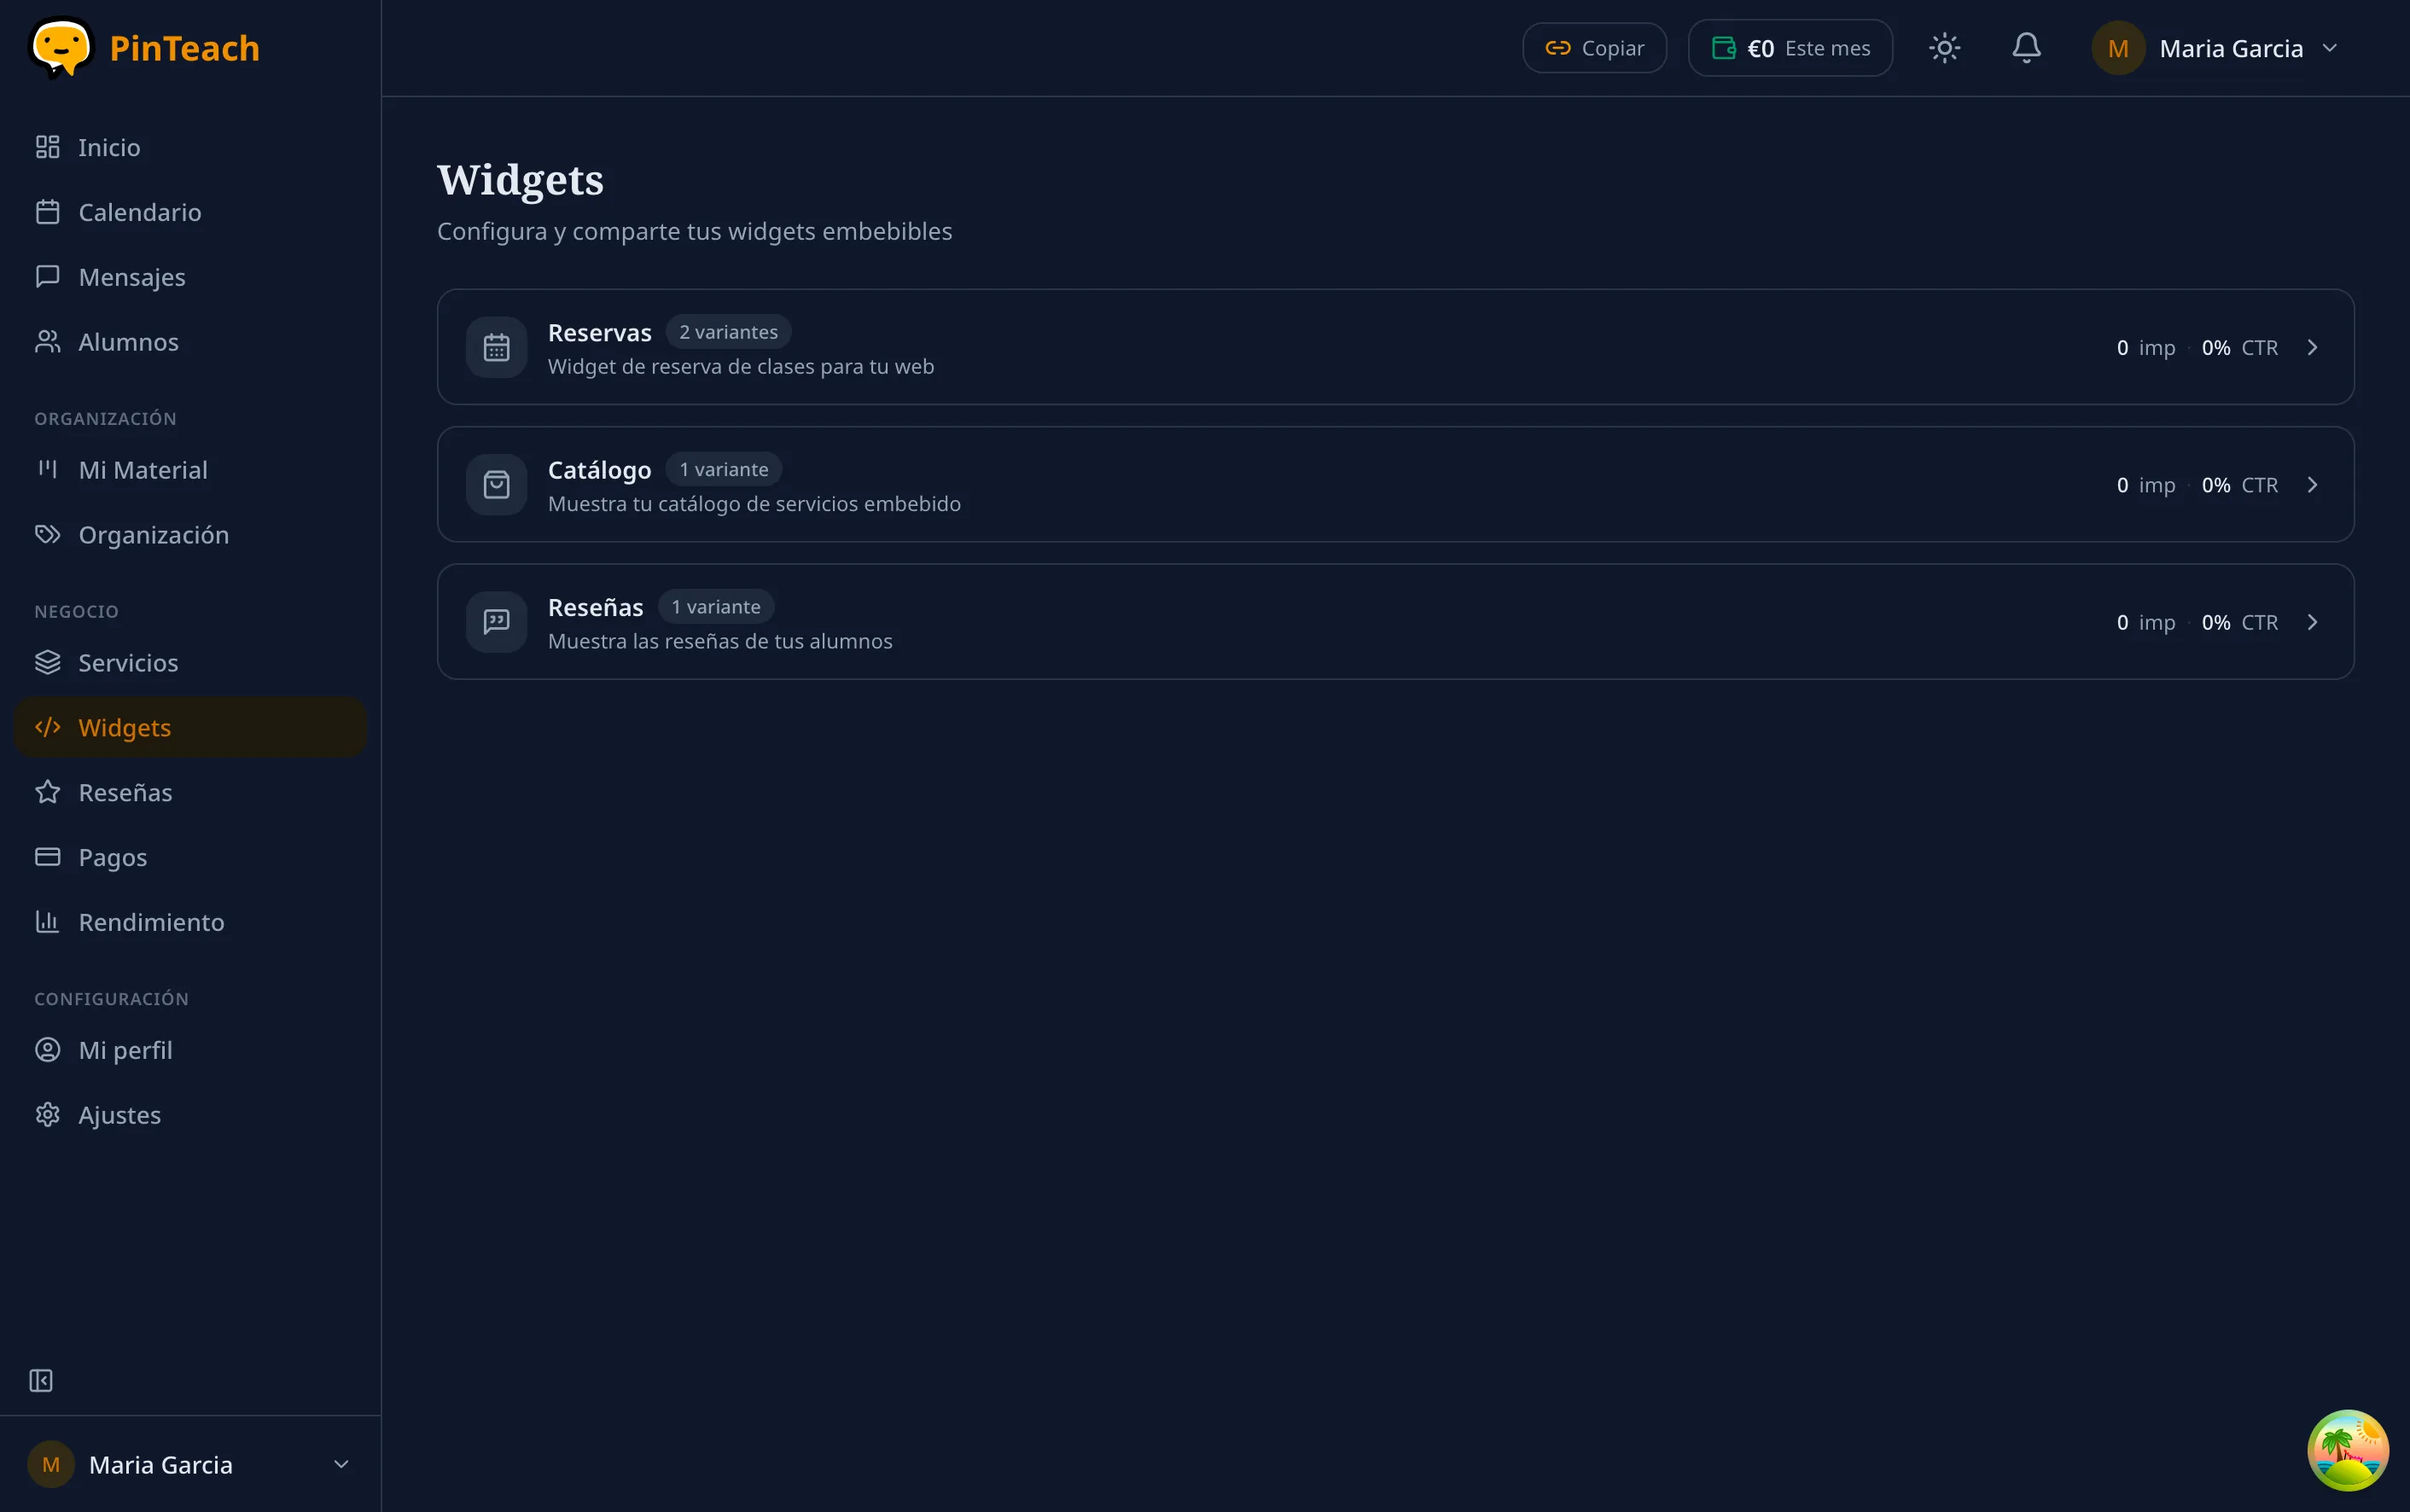Image resolution: width=2410 pixels, height=1512 pixels.
Task: Open Mensajes from the sidebar
Action: click(x=131, y=276)
